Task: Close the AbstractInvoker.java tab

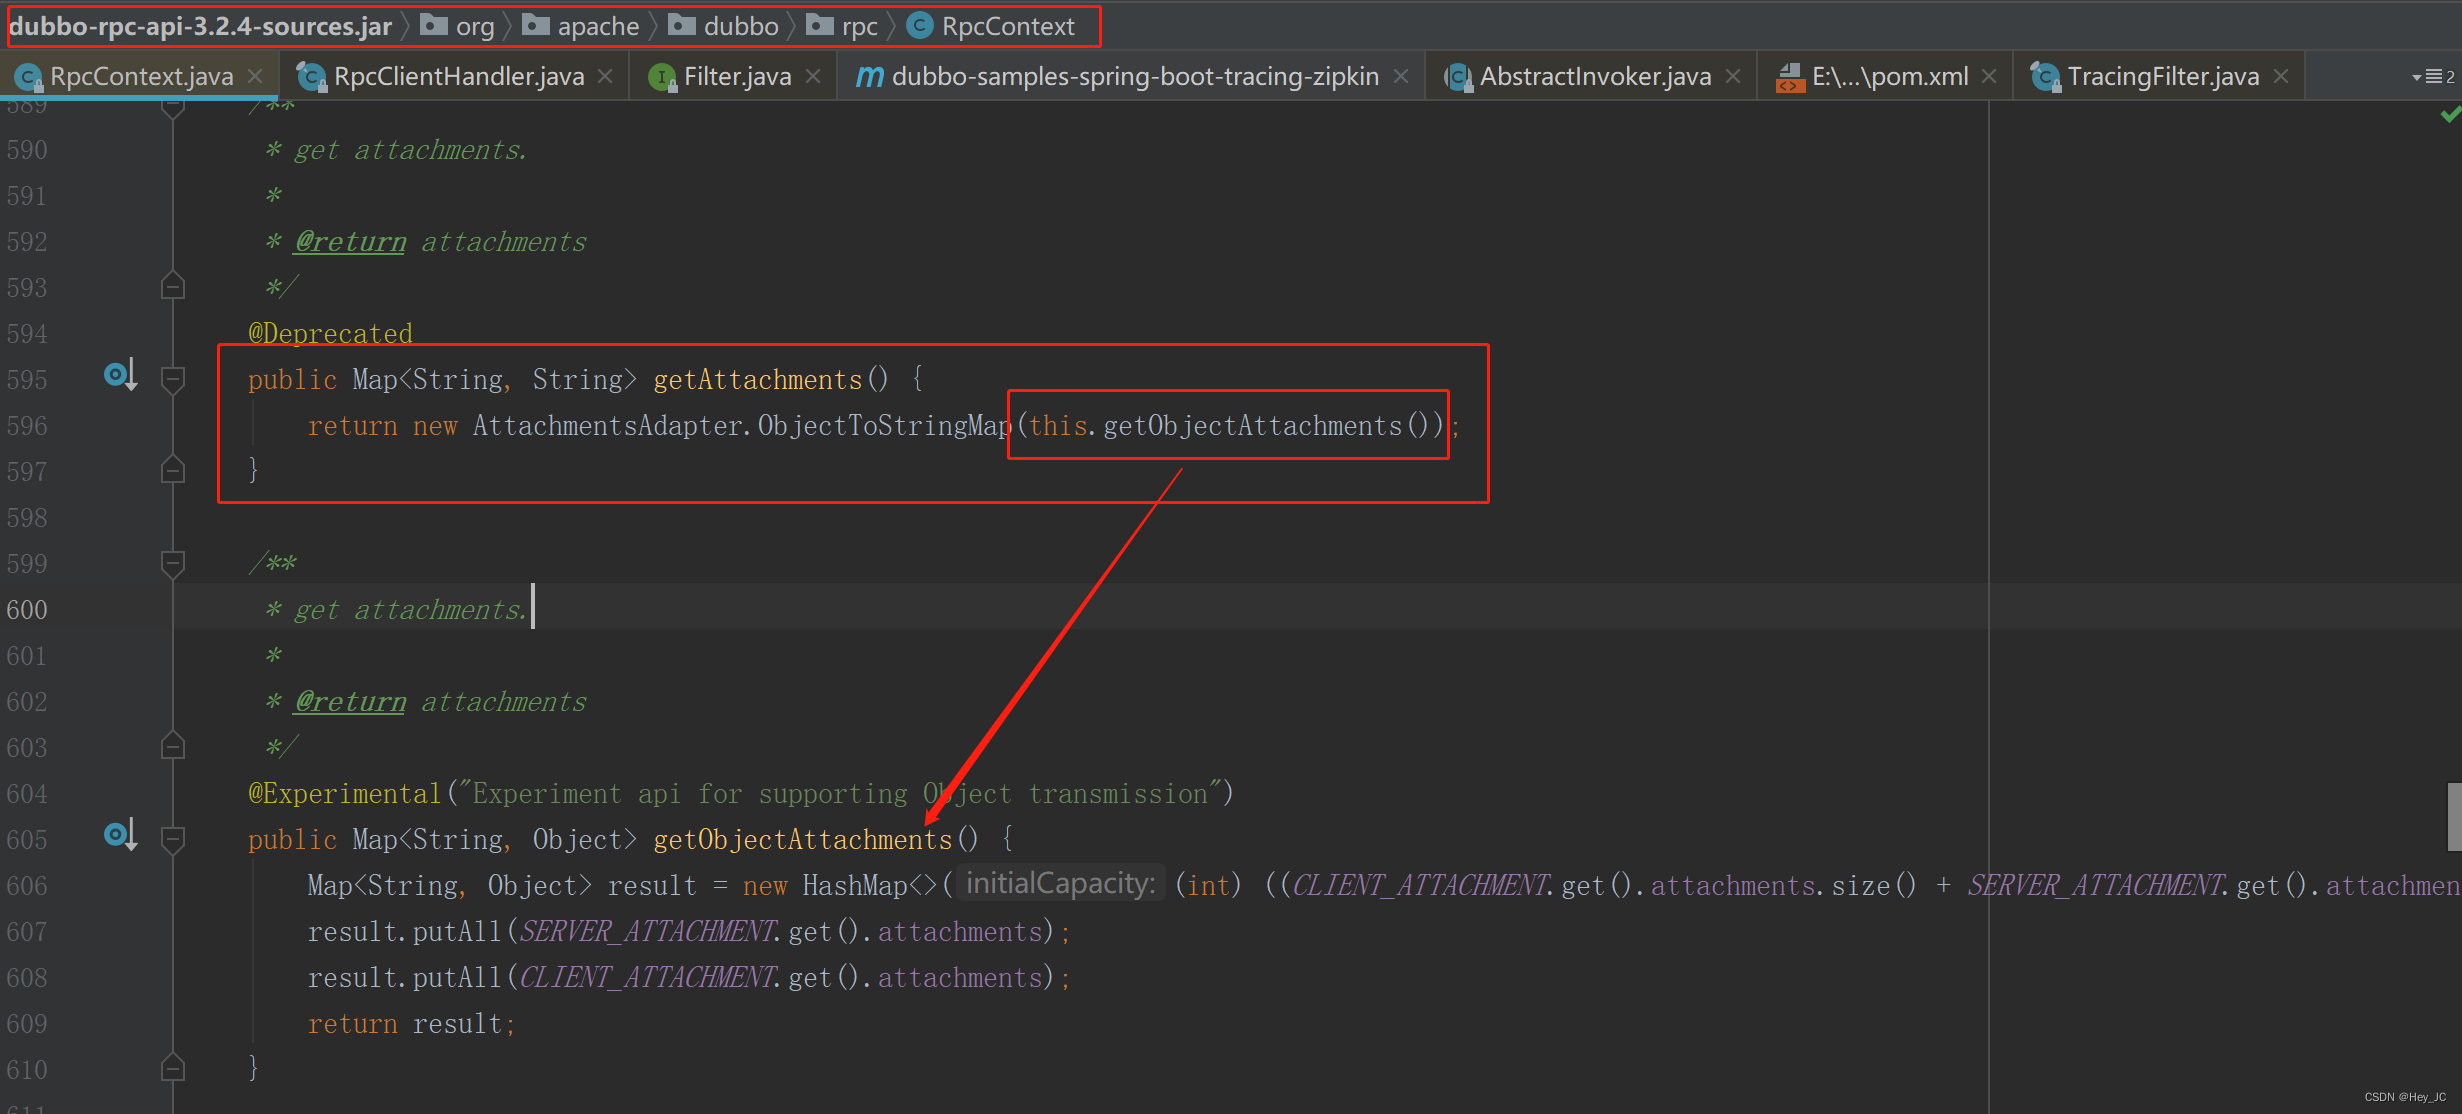Action: click(x=1733, y=77)
